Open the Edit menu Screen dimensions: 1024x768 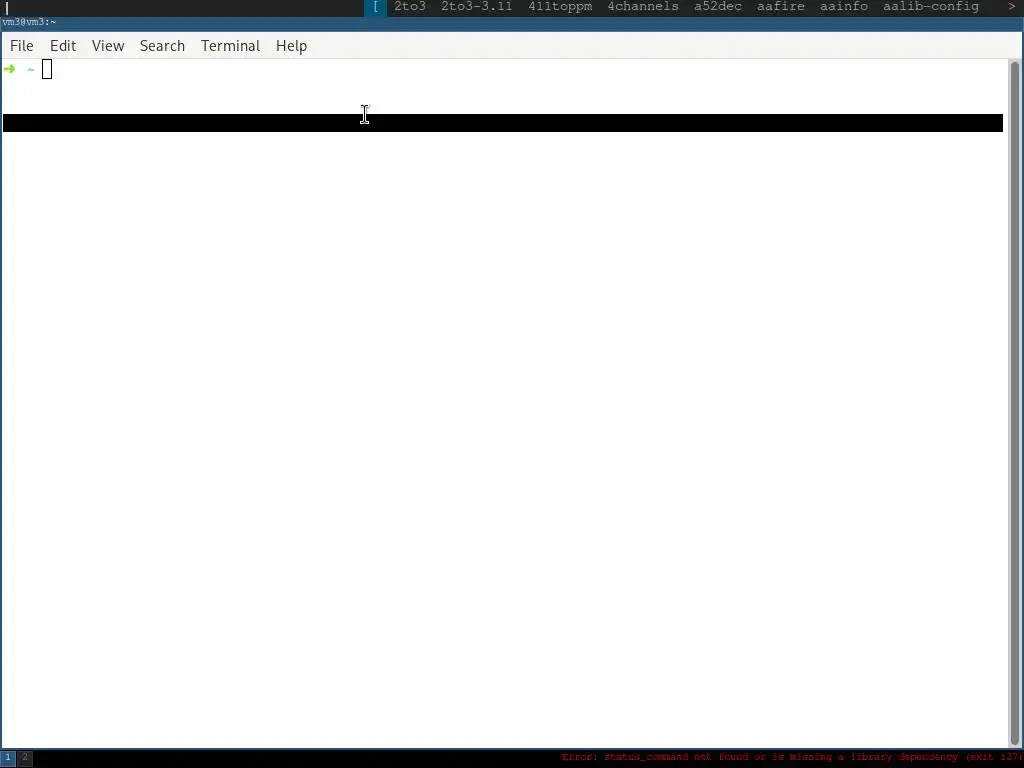pyautogui.click(x=63, y=46)
